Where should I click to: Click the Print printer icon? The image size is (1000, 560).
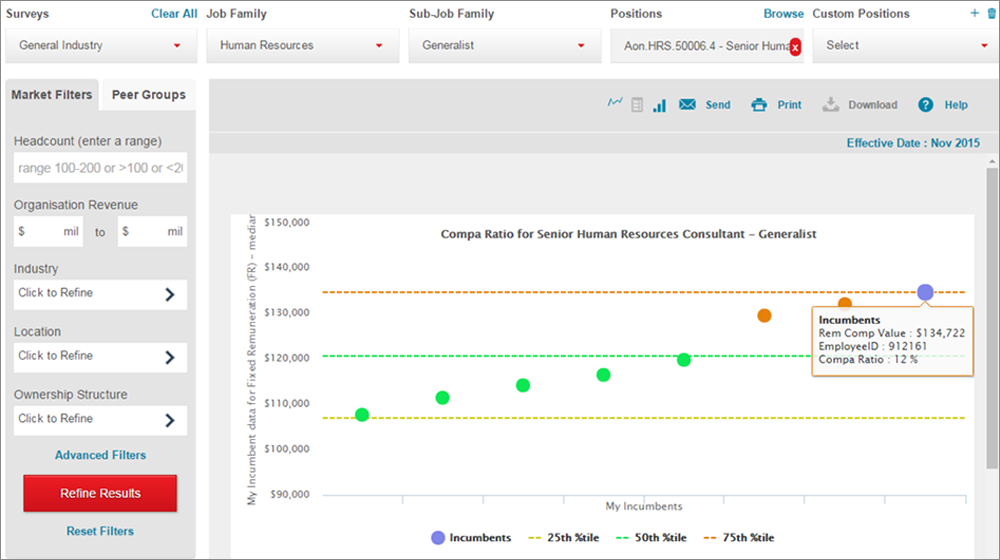click(x=759, y=105)
